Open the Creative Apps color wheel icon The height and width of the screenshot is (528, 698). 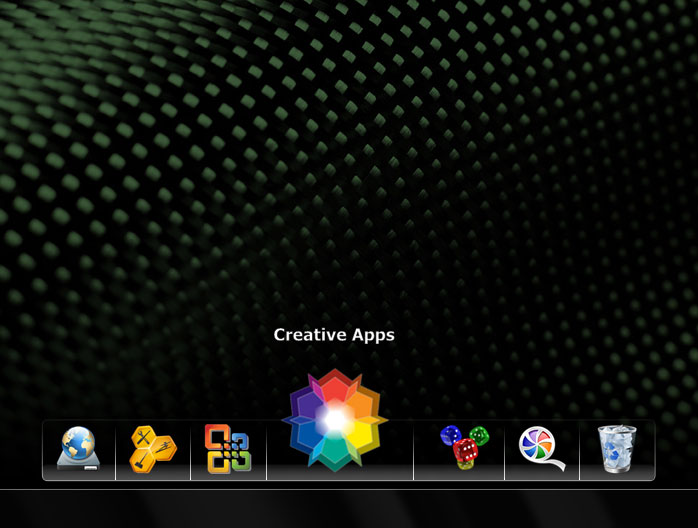[335, 420]
